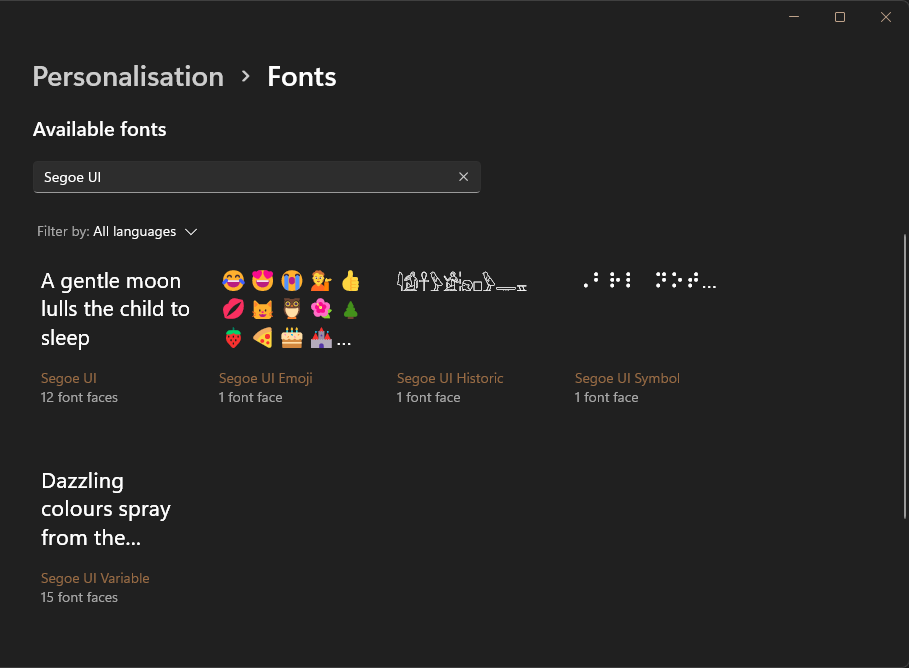Click the 15 font faces label under Segoe UI Variable
The height and width of the screenshot is (668, 909).
coord(78,597)
